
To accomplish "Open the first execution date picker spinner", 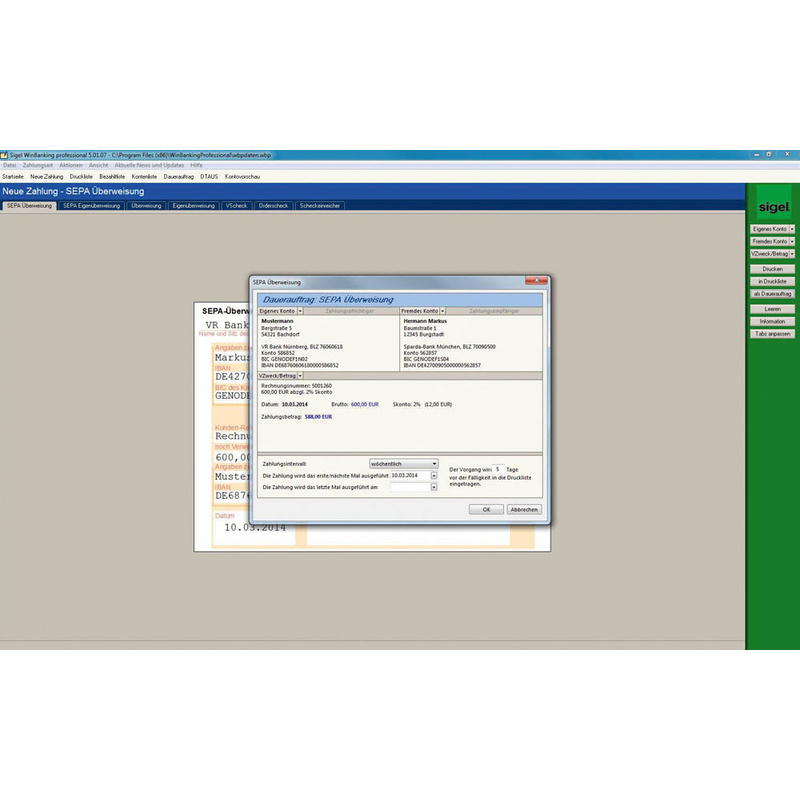I will click(x=434, y=477).
